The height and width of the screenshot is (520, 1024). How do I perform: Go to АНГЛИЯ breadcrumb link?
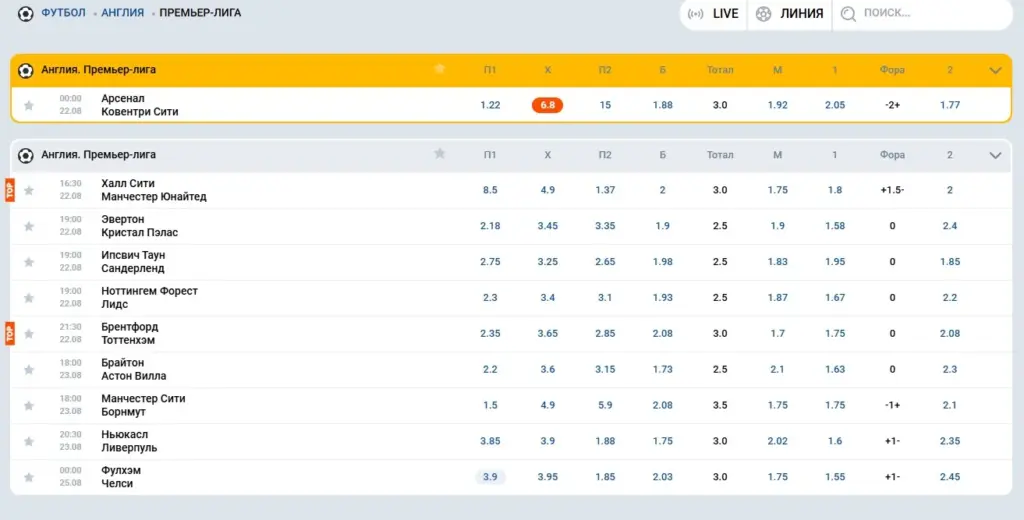(122, 12)
